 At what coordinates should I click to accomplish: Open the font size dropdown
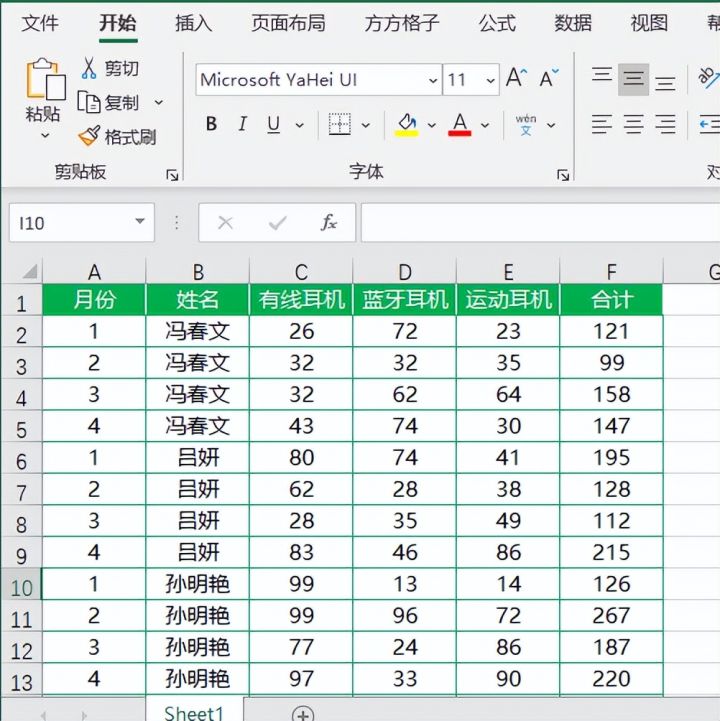[x=491, y=80]
